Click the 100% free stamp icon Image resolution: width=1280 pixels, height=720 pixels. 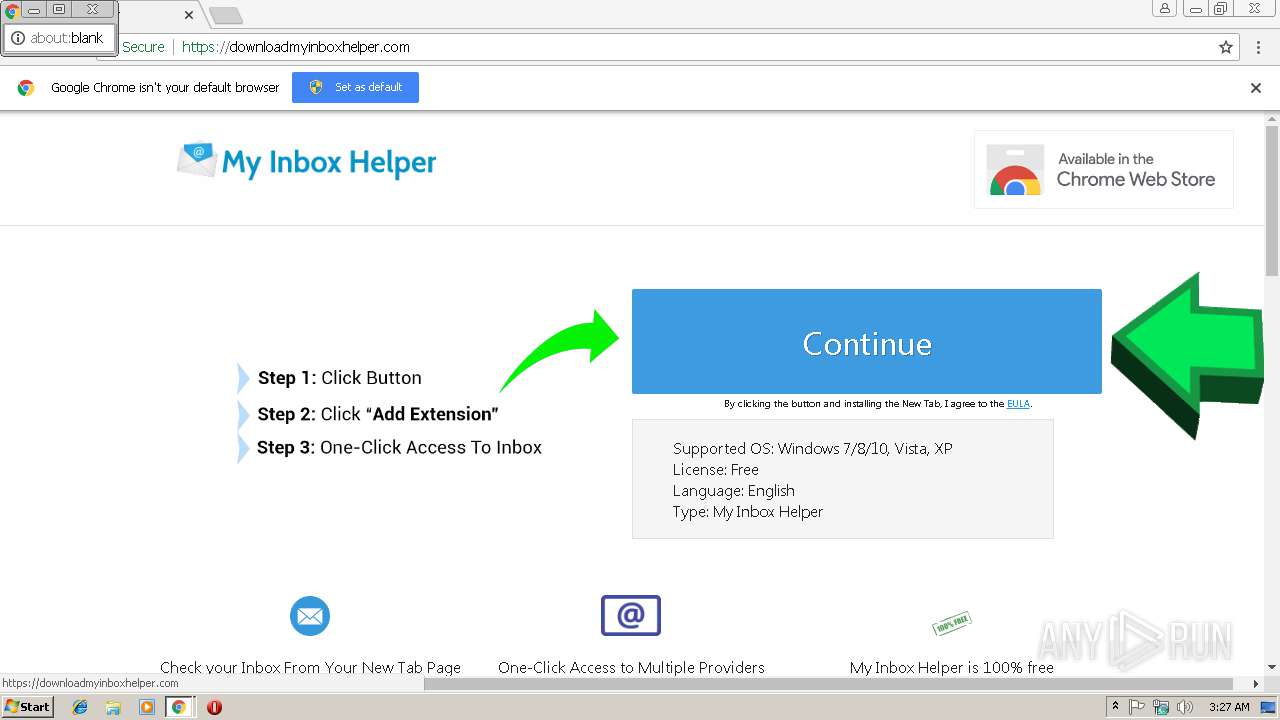pos(951,623)
